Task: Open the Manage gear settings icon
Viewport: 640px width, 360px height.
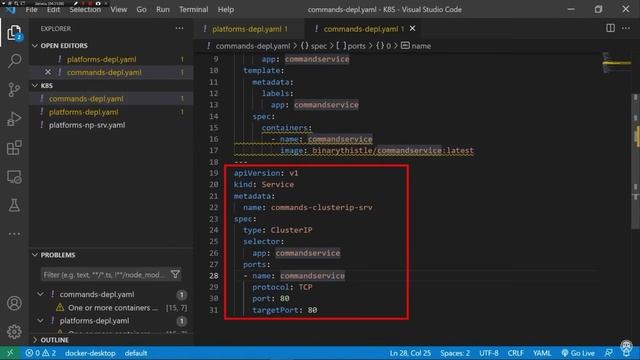Action: tap(14, 331)
